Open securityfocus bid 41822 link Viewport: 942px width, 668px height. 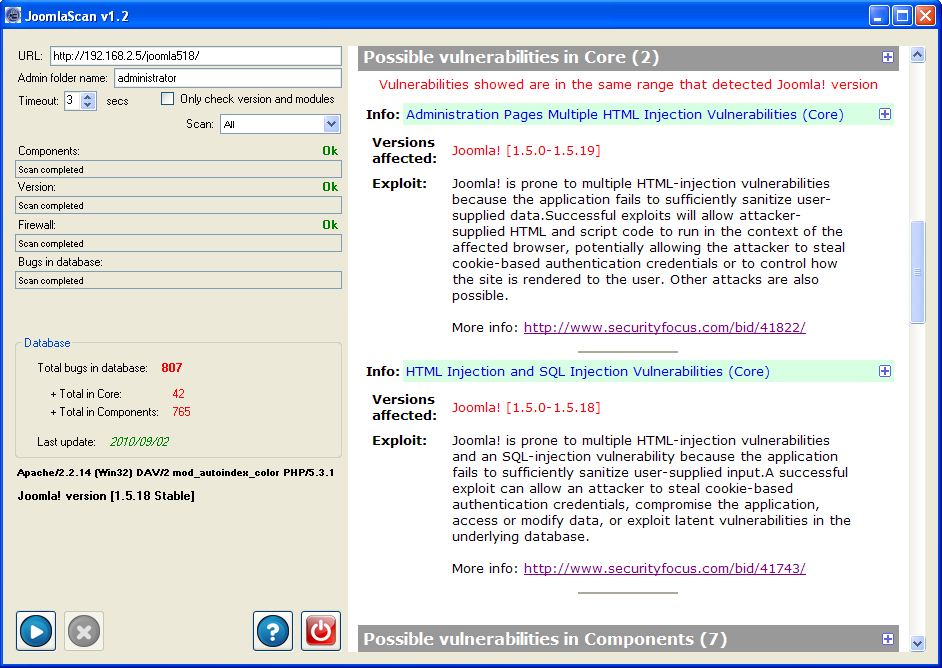click(664, 327)
